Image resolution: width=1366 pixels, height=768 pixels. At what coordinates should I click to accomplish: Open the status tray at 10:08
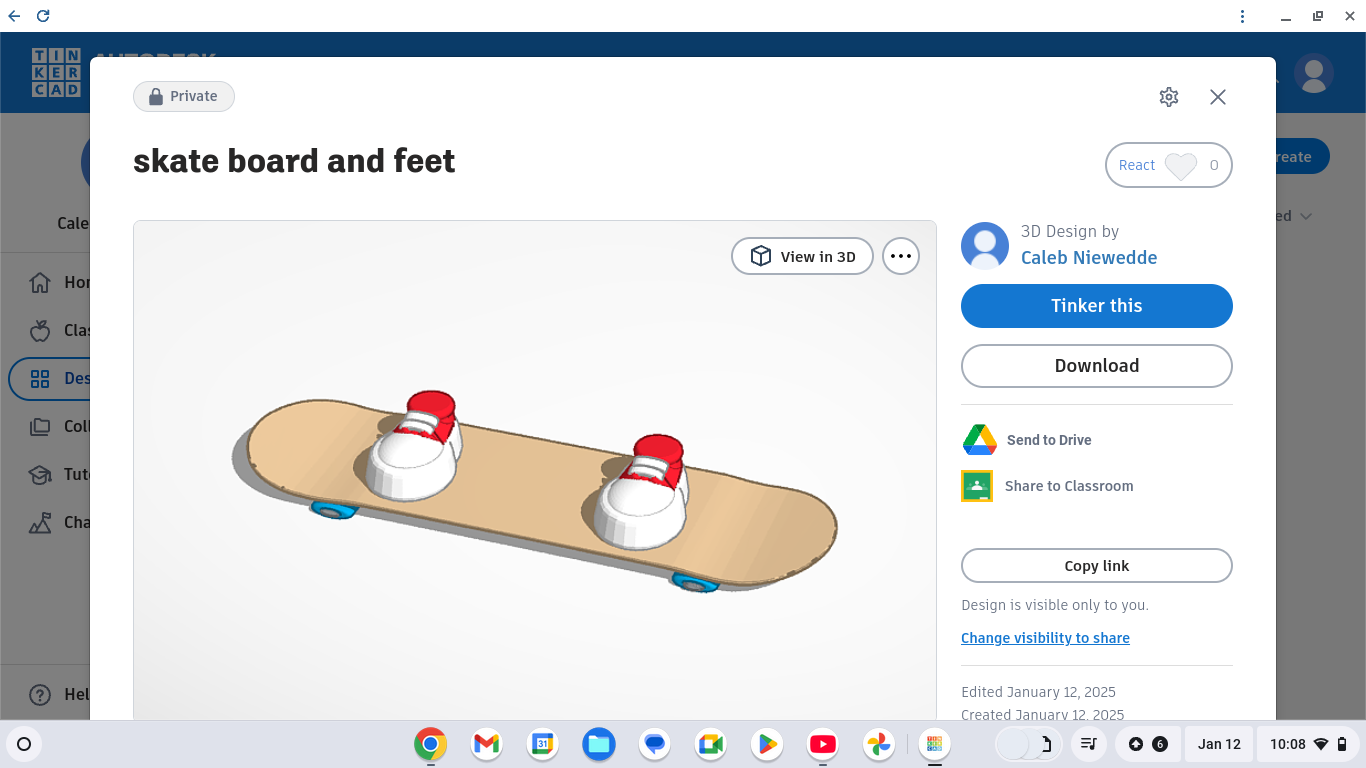coord(1309,744)
